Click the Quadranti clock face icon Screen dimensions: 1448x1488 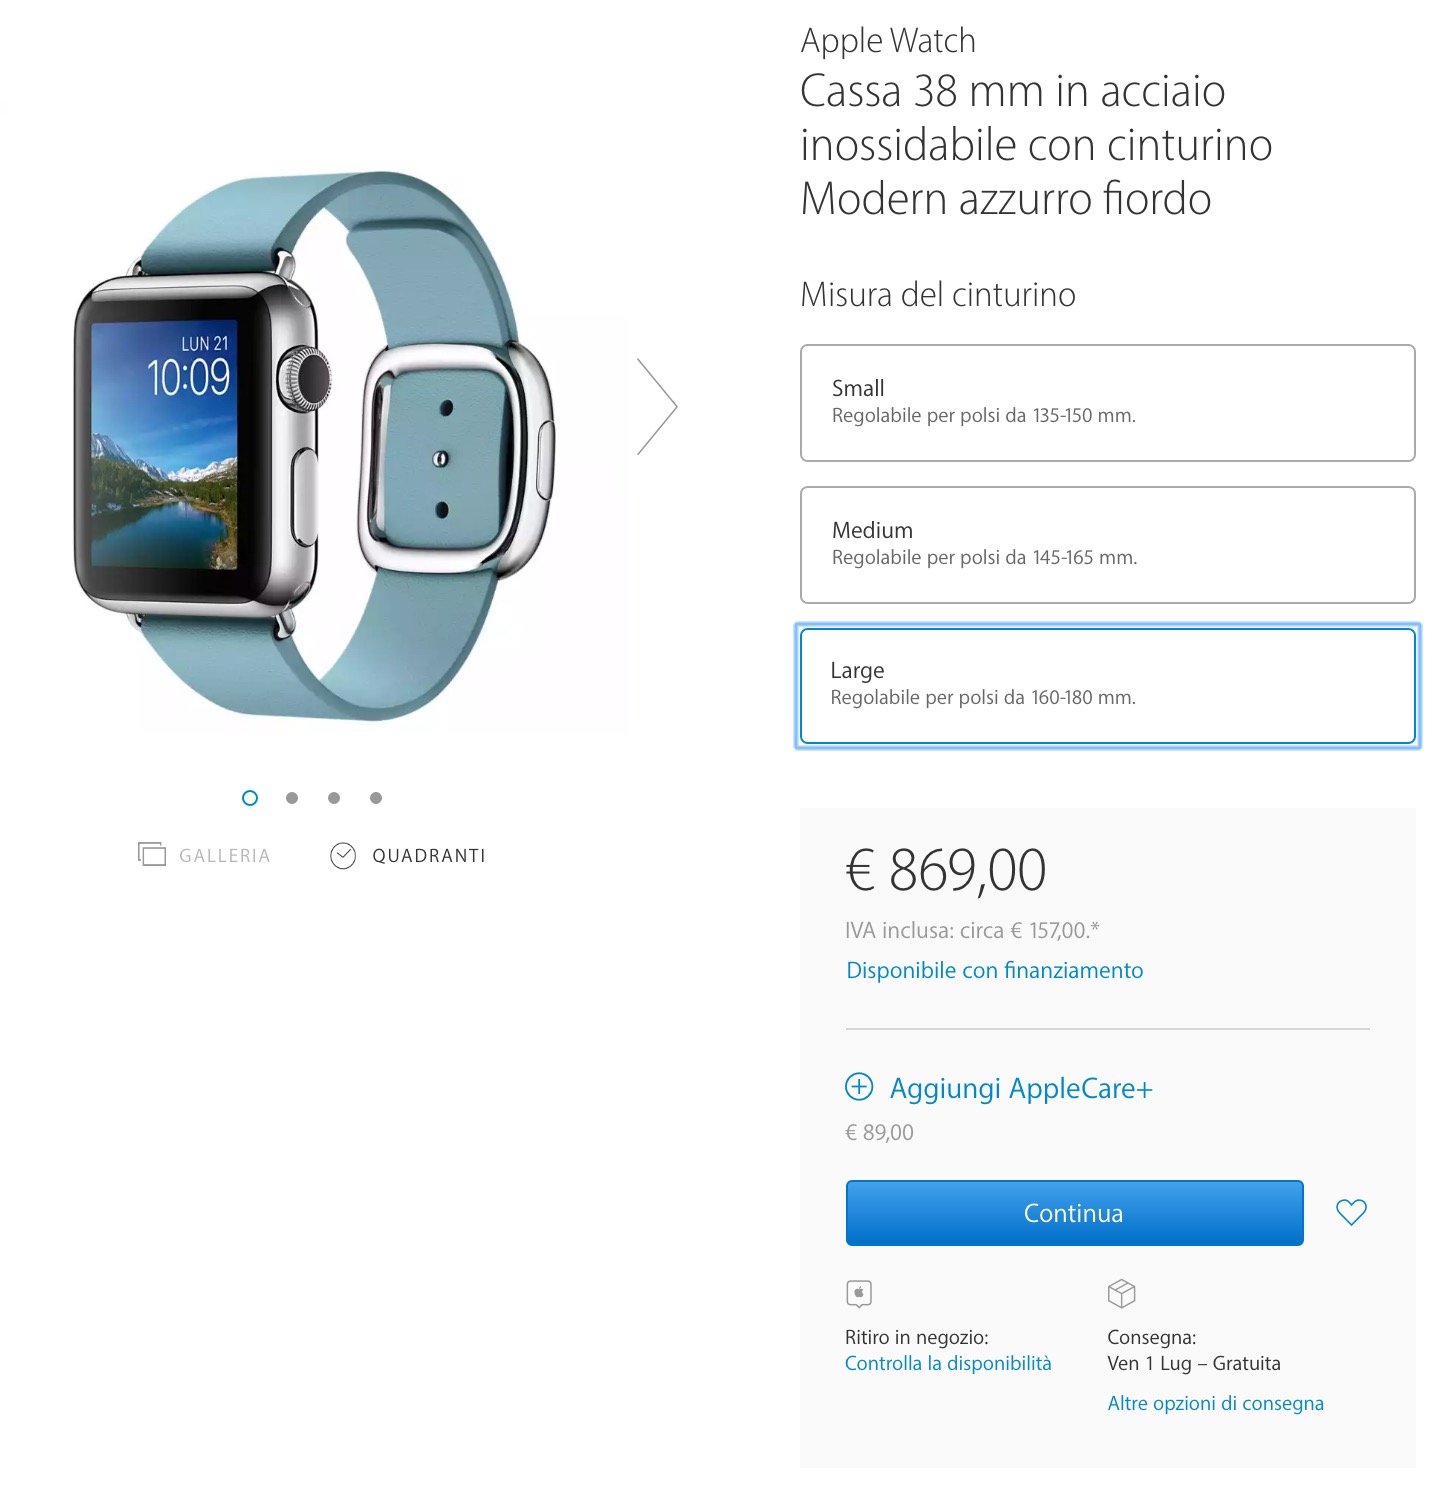pyautogui.click(x=343, y=856)
